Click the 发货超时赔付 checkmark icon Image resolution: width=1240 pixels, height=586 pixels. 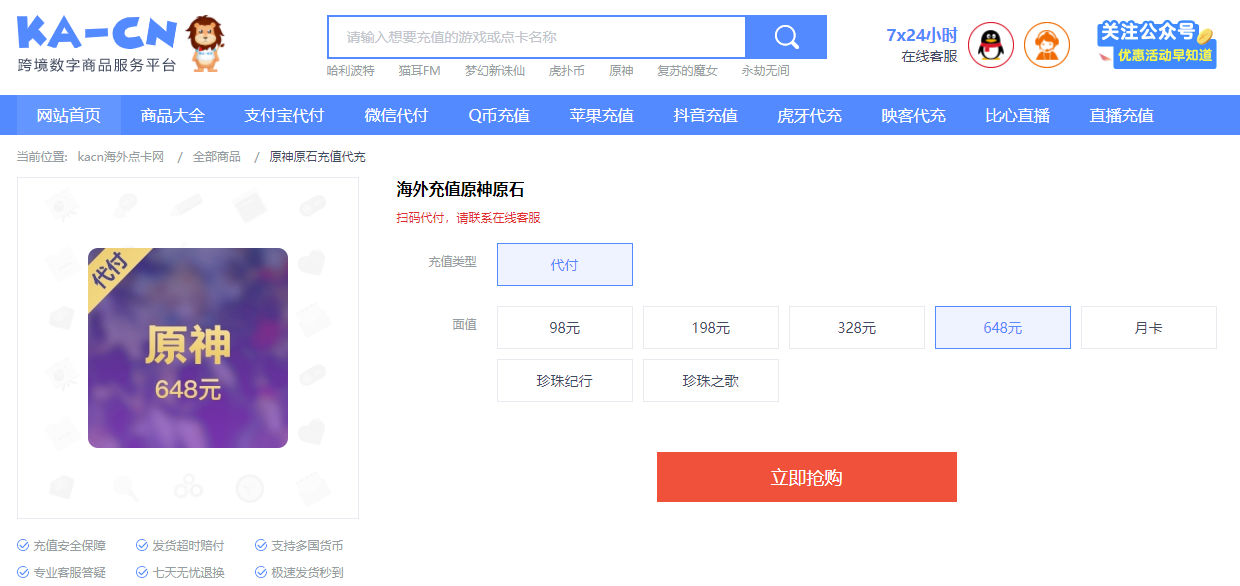click(x=142, y=546)
